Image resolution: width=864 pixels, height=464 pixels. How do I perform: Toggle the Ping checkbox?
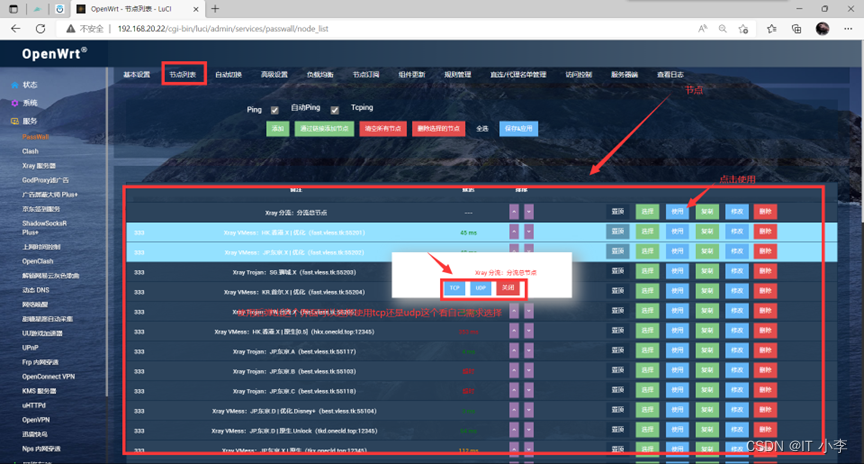click(x=274, y=110)
